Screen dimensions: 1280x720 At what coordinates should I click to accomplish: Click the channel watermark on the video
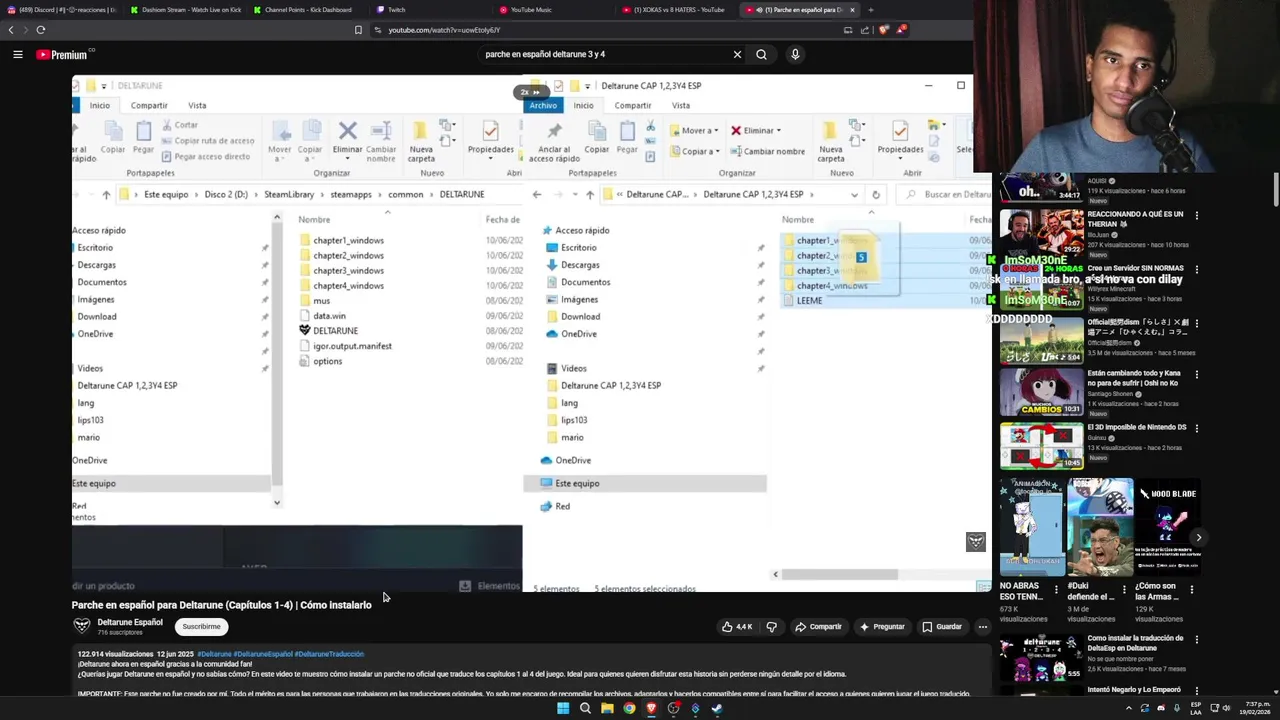975,541
